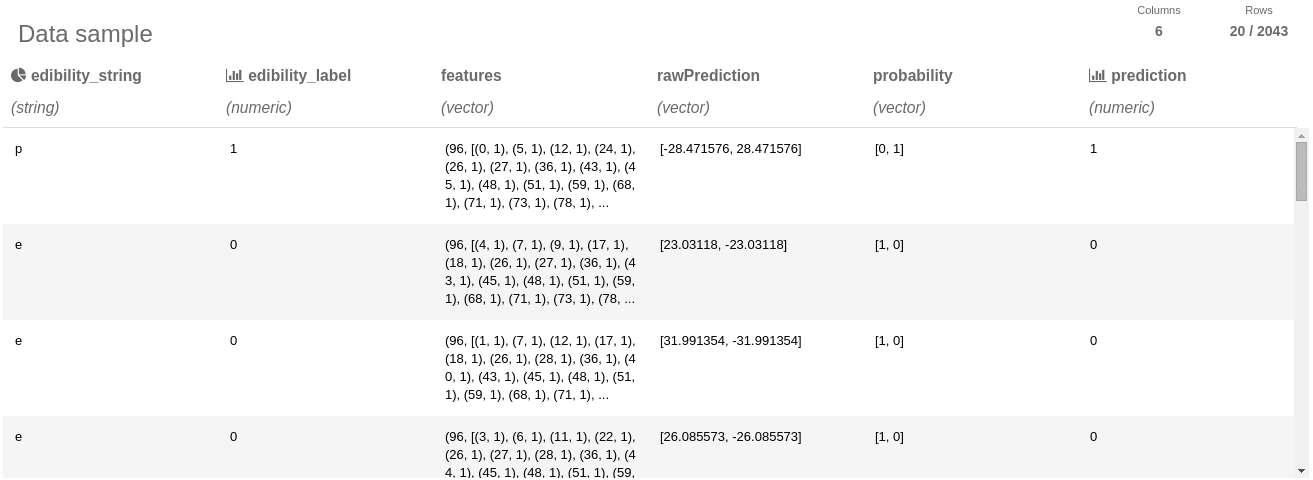
Task: Click the edibility_string column title
Action: [86, 76]
